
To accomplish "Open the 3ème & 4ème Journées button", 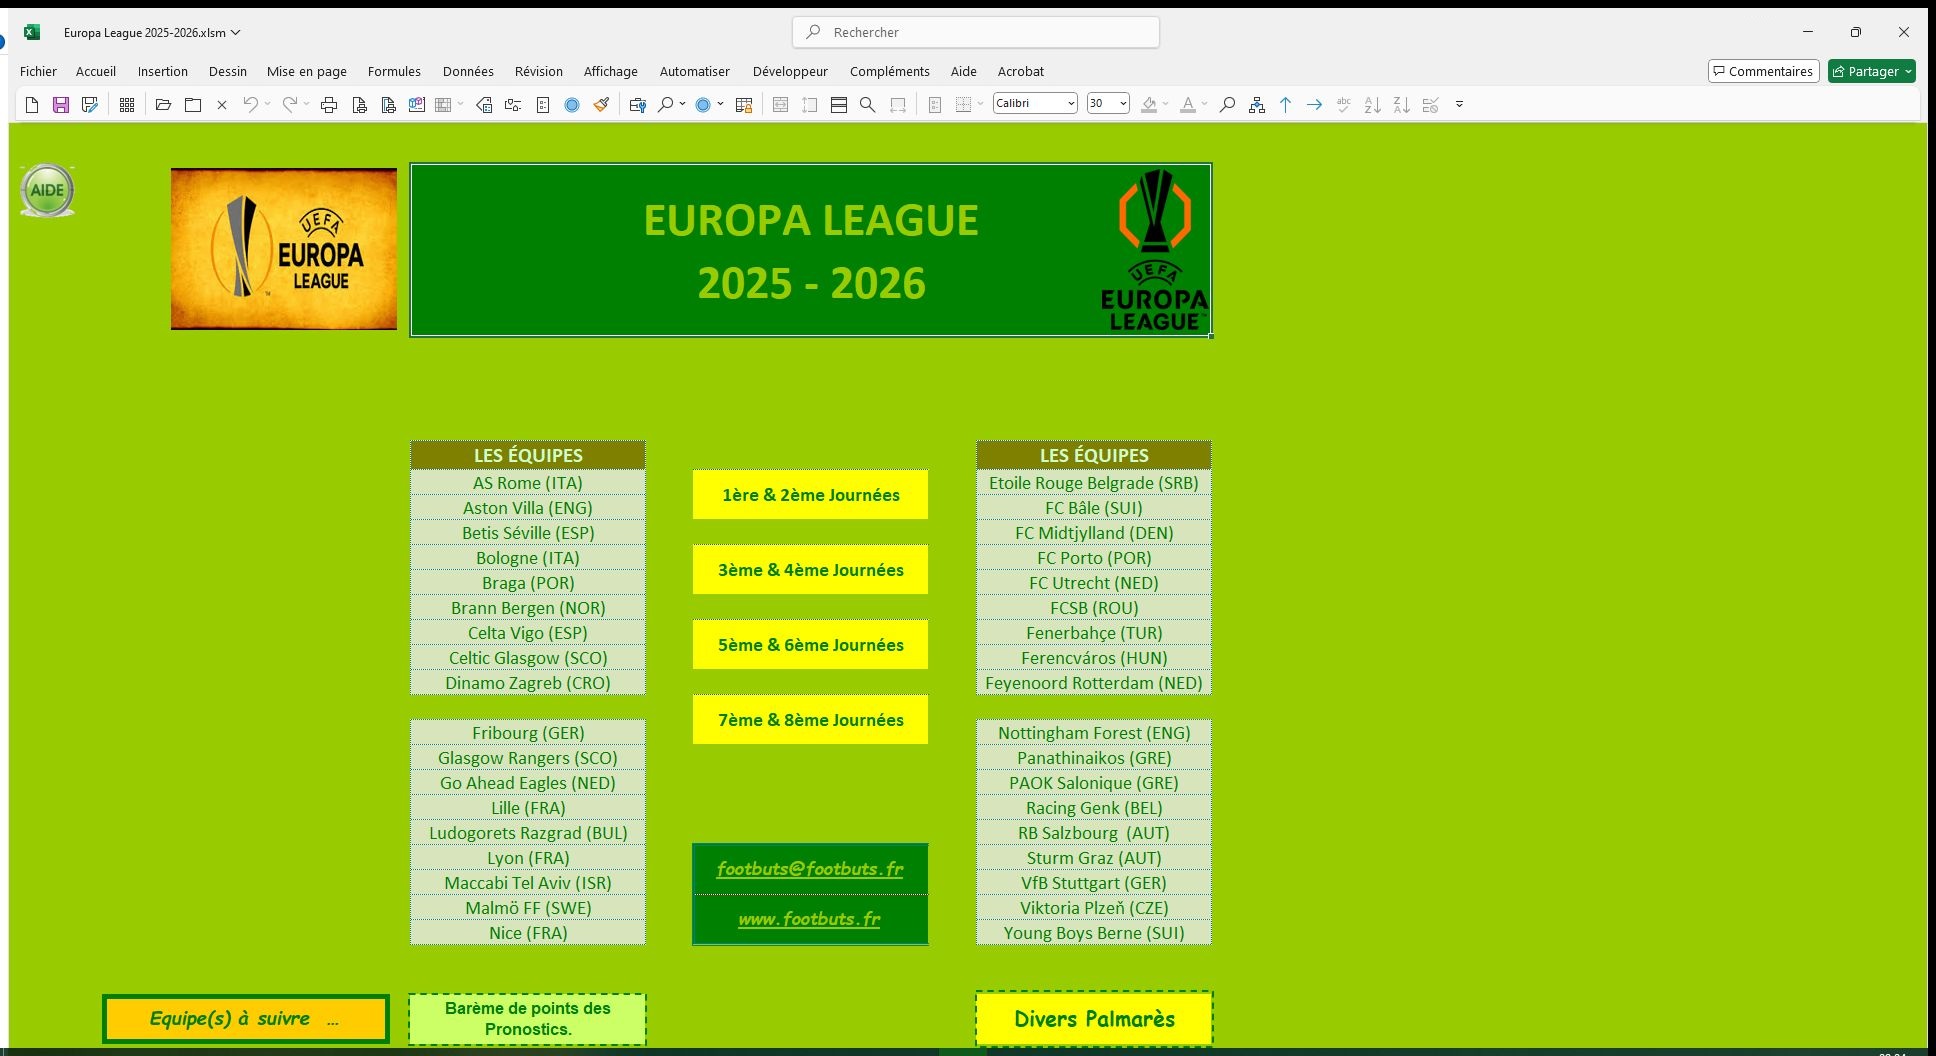I will (x=810, y=570).
